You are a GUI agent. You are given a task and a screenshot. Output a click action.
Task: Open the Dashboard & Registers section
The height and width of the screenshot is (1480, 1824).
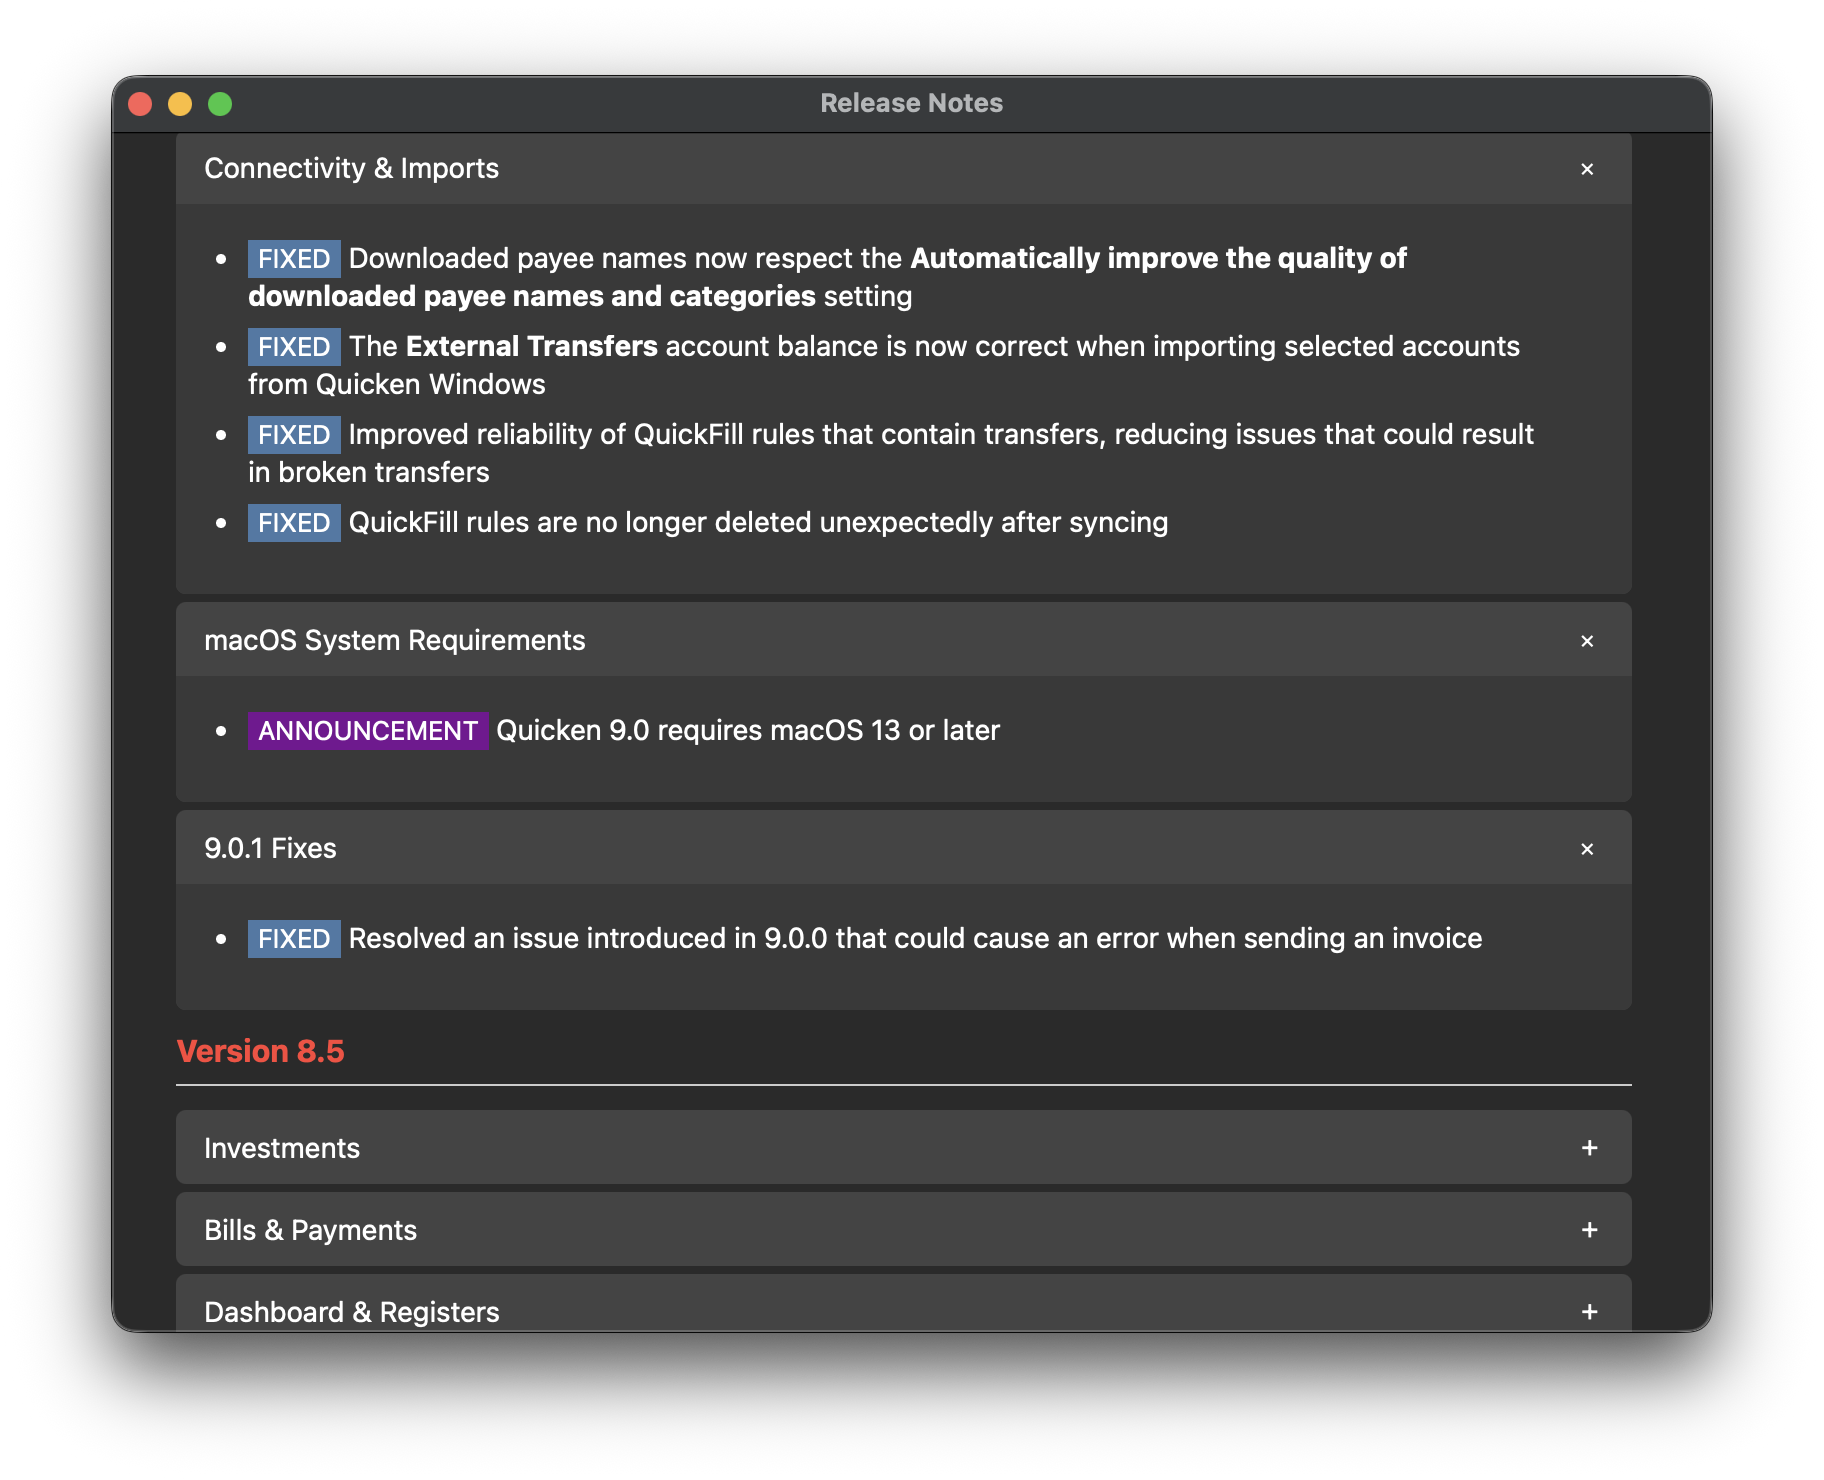tap(351, 1311)
